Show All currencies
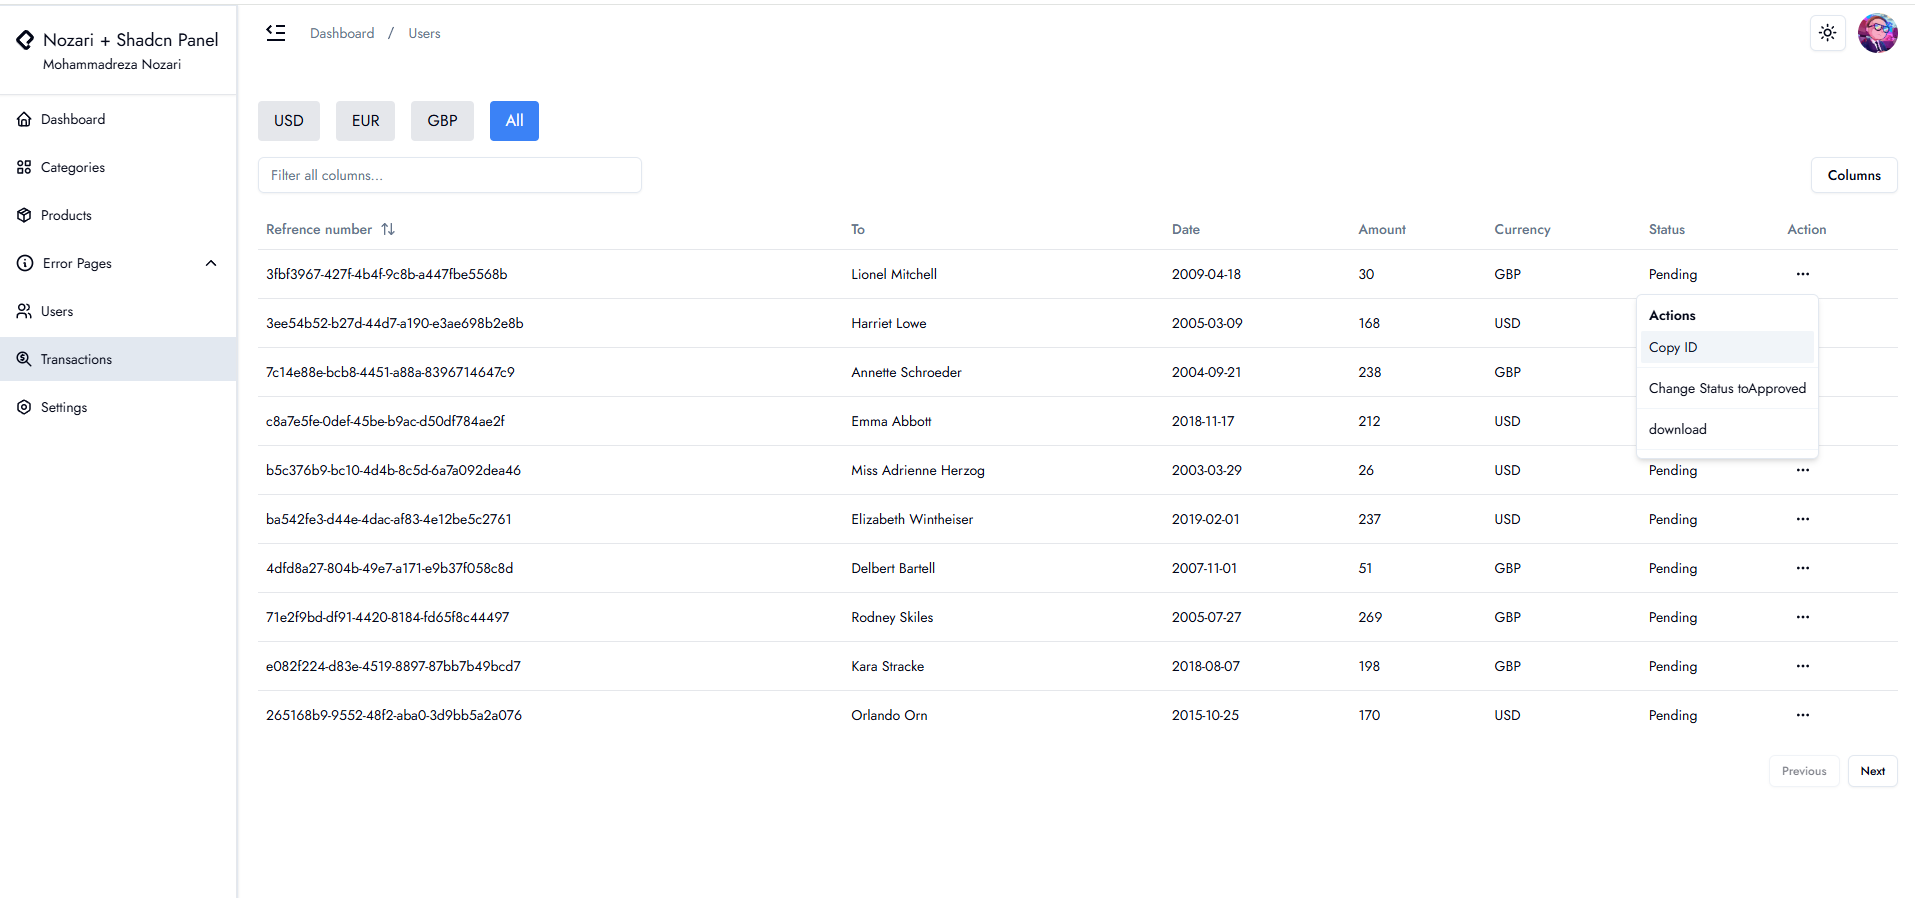 click(x=514, y=121)
